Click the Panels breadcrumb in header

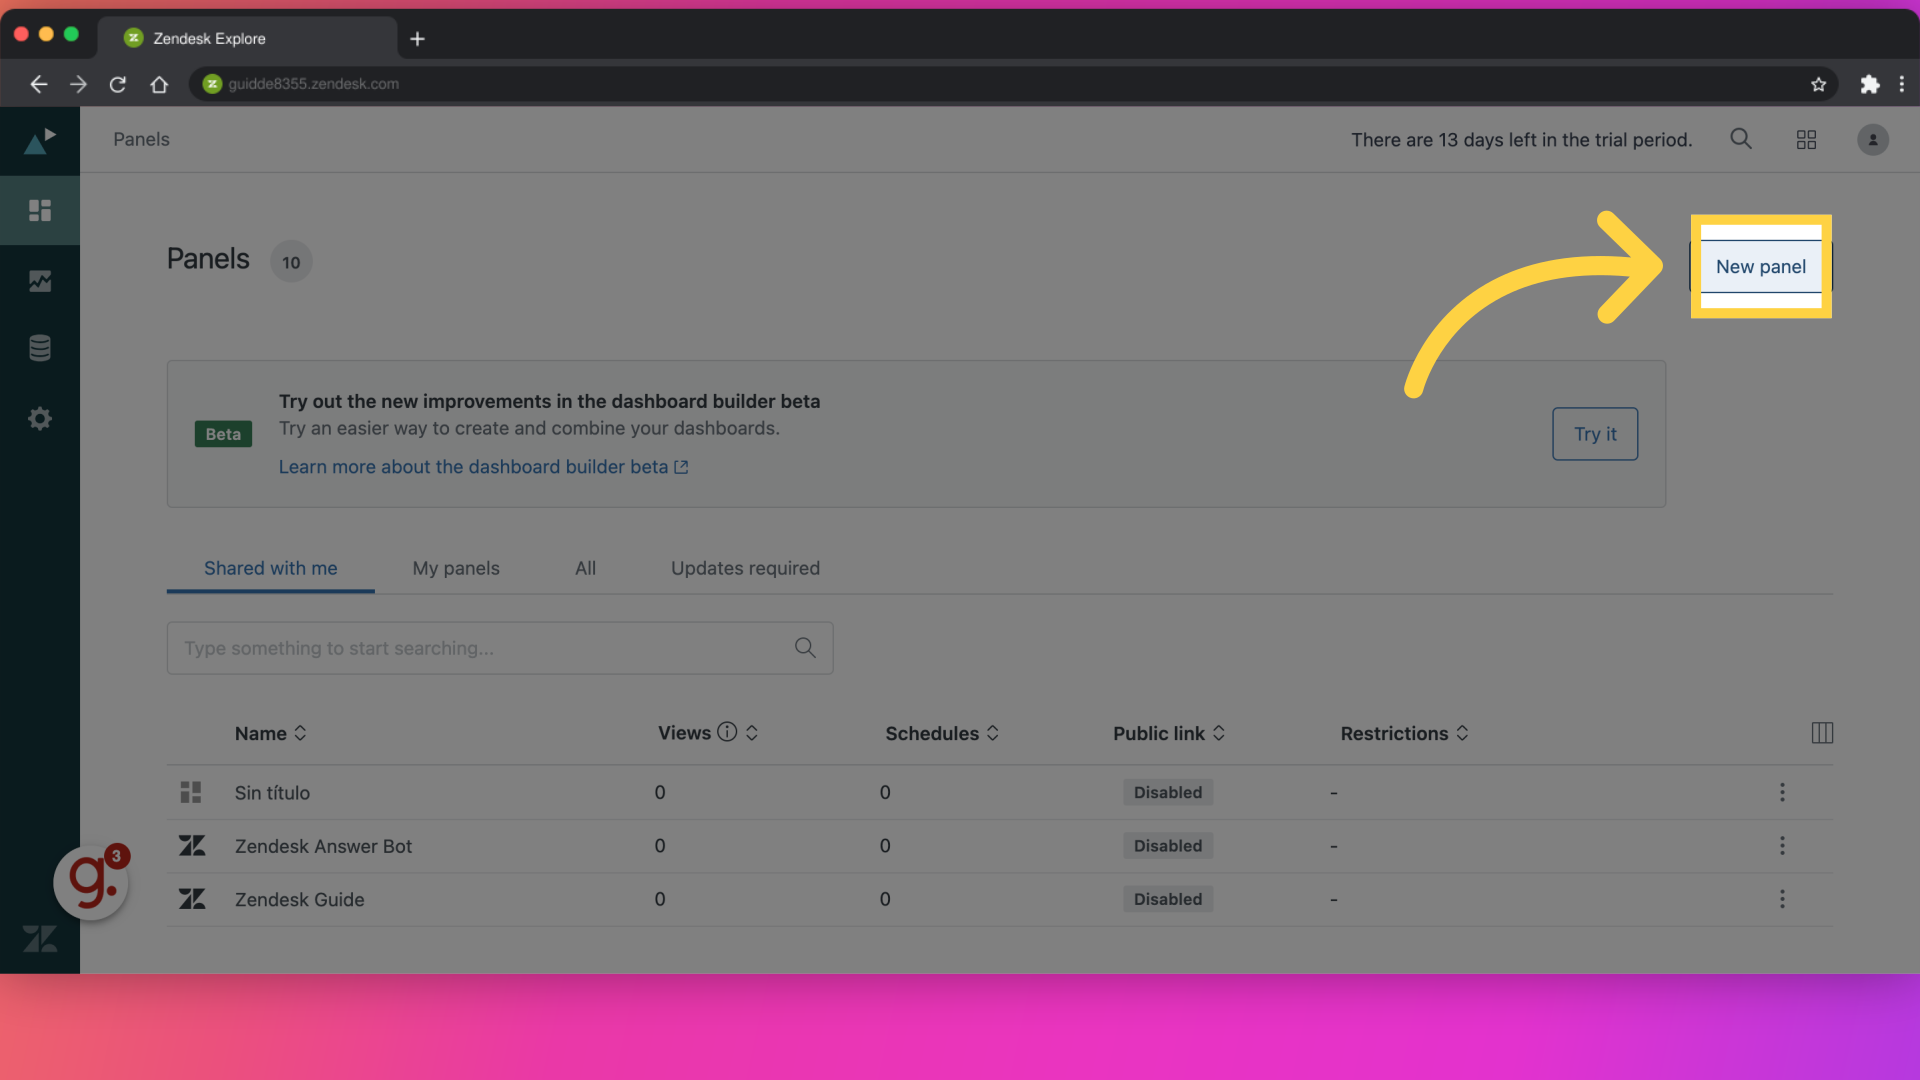[x=141, y=139]
